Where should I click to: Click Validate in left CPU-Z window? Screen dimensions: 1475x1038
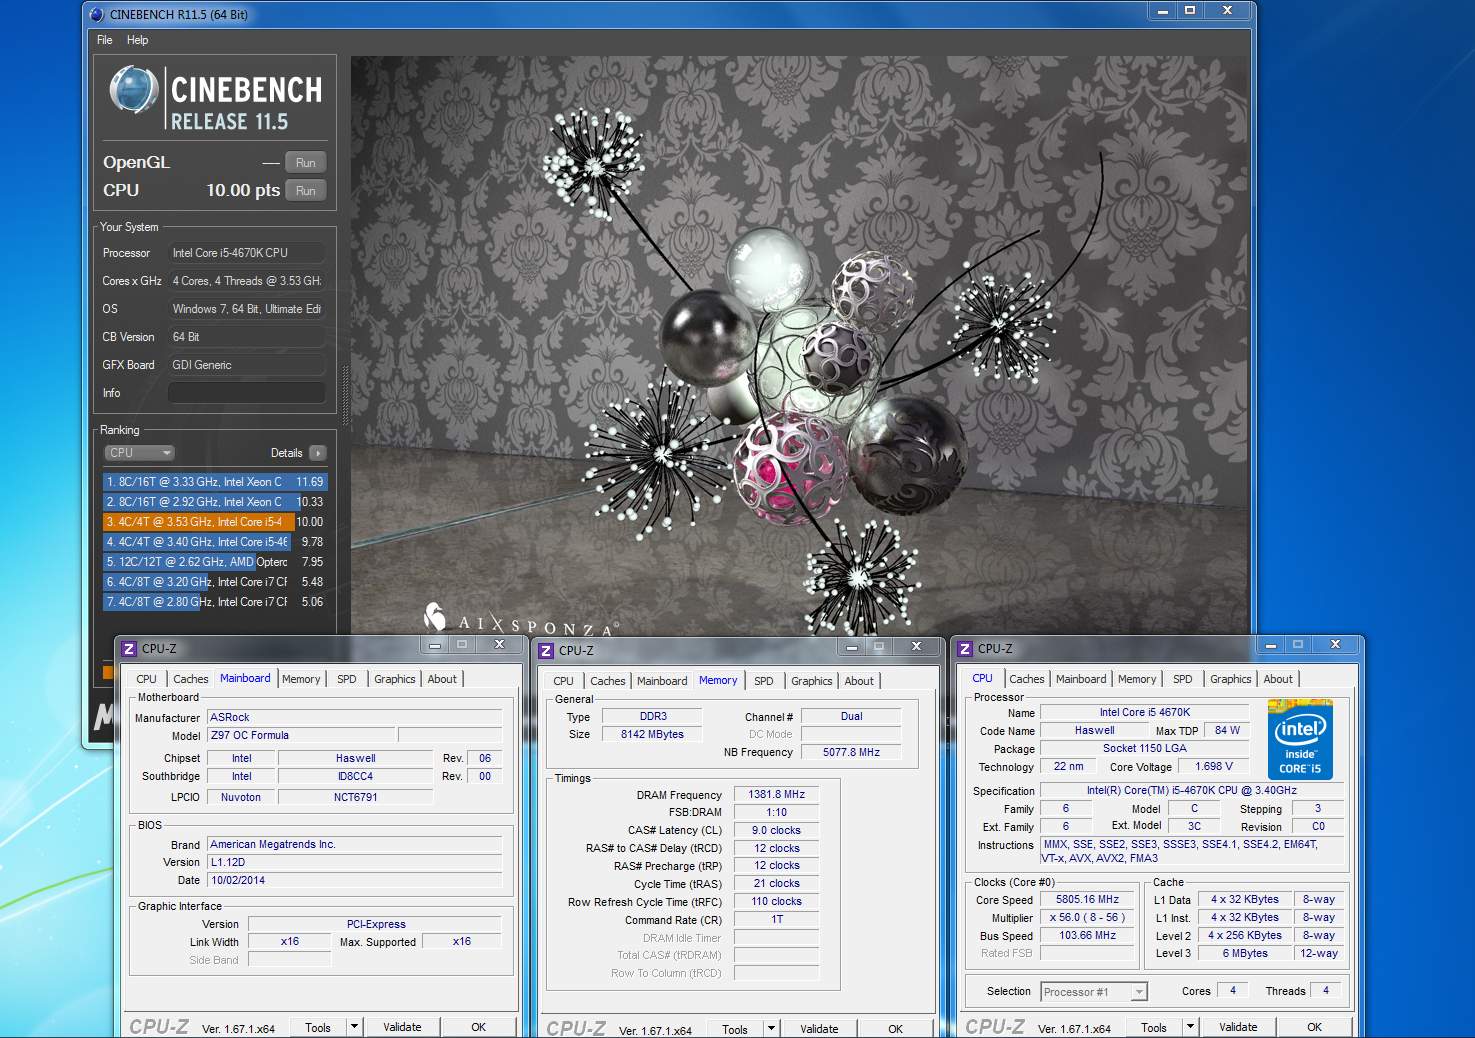click(x=402, y=1027)
